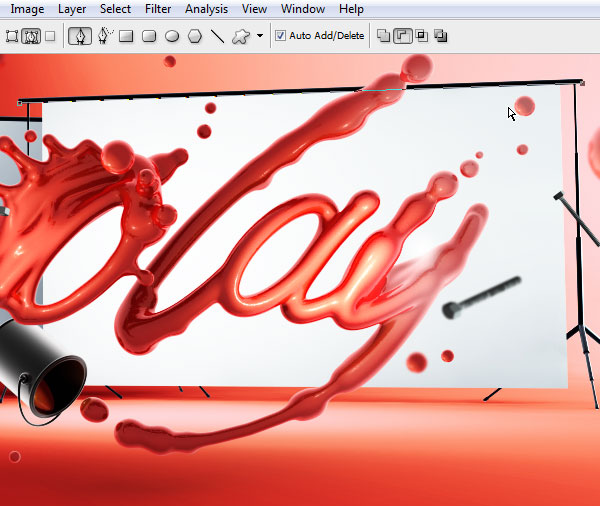Select Paths mode icon
Viewport: 600px width, 506px height.
(x=31, y=36)
